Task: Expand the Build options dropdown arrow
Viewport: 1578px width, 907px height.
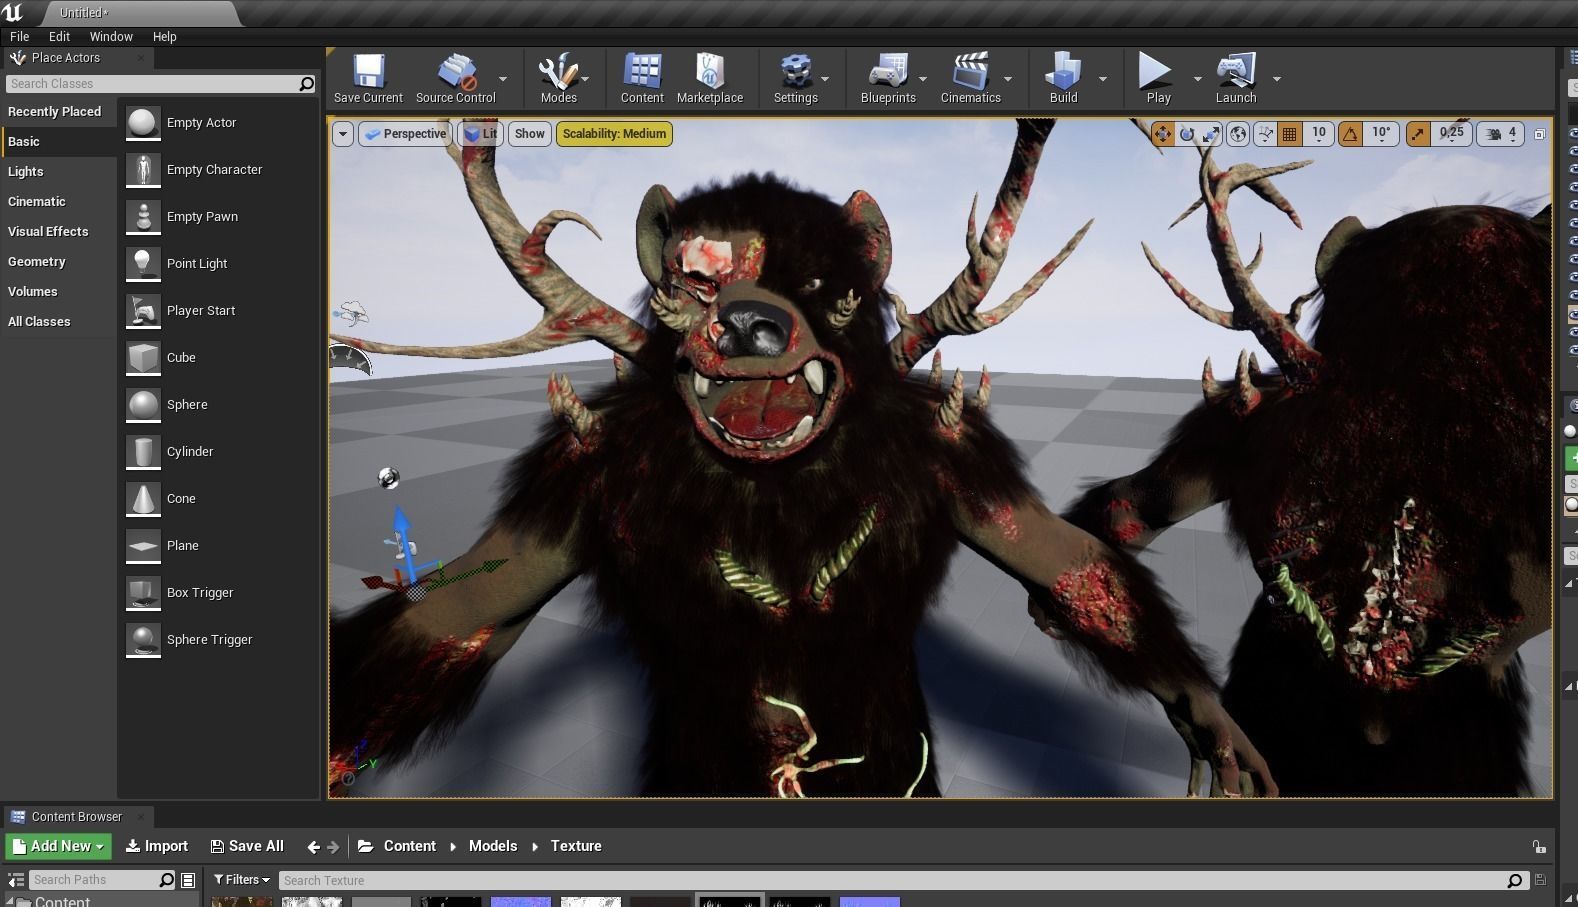Action: (1103, 79)
